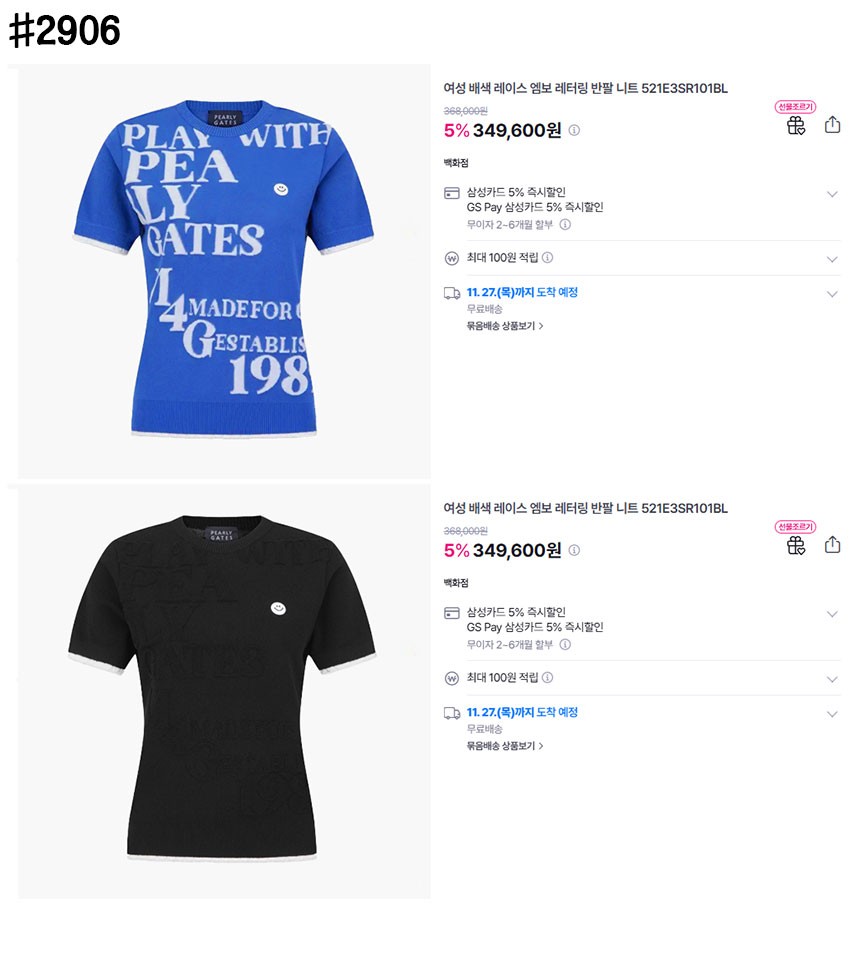Click the info icon beside the black knit's 최대 100원 적립
The height and width of the screenshot is (954, 860).
coord(547,678)
